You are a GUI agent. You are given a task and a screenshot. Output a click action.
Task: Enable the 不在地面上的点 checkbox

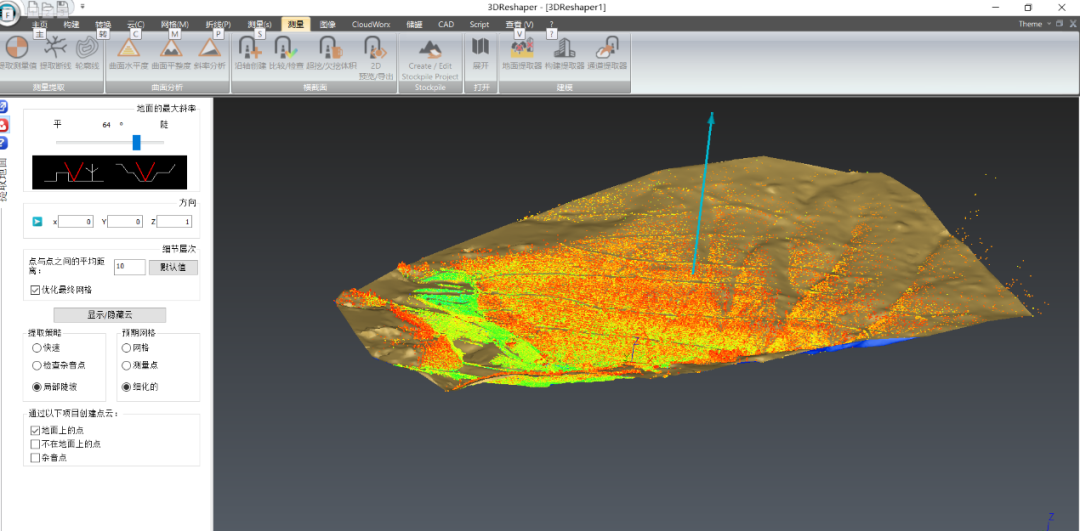pyautogui.click(x=35, y=444)
